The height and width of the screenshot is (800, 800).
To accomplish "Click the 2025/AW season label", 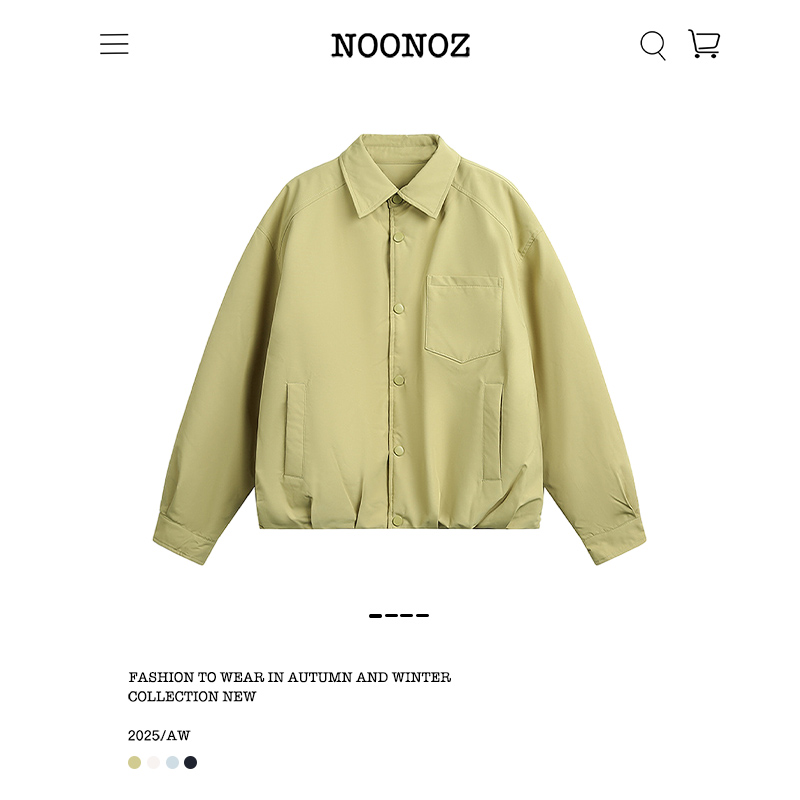I will 159,735.
